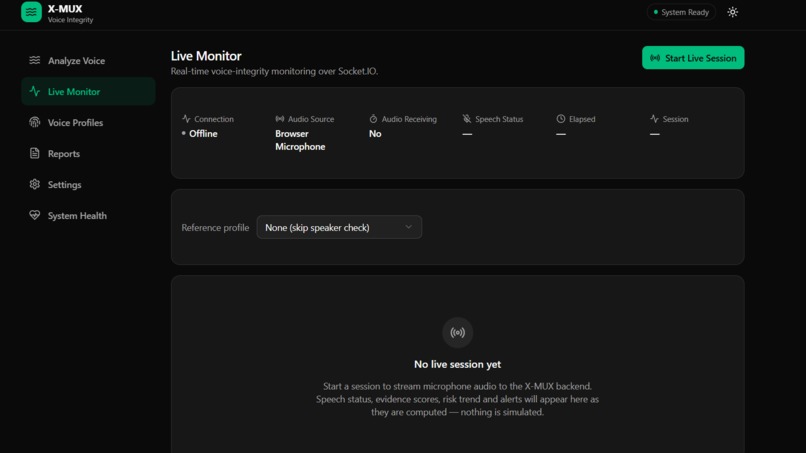Click the Session pulse icon
Screen dimensions: 806x453
point(654,119)
